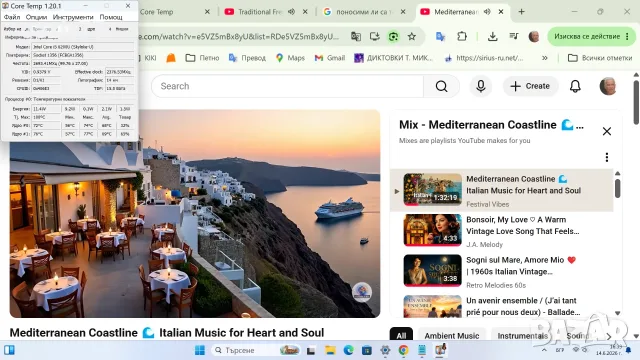
Task: Mute the Mediterranean tab speaker icon
Action: point(487,12)
